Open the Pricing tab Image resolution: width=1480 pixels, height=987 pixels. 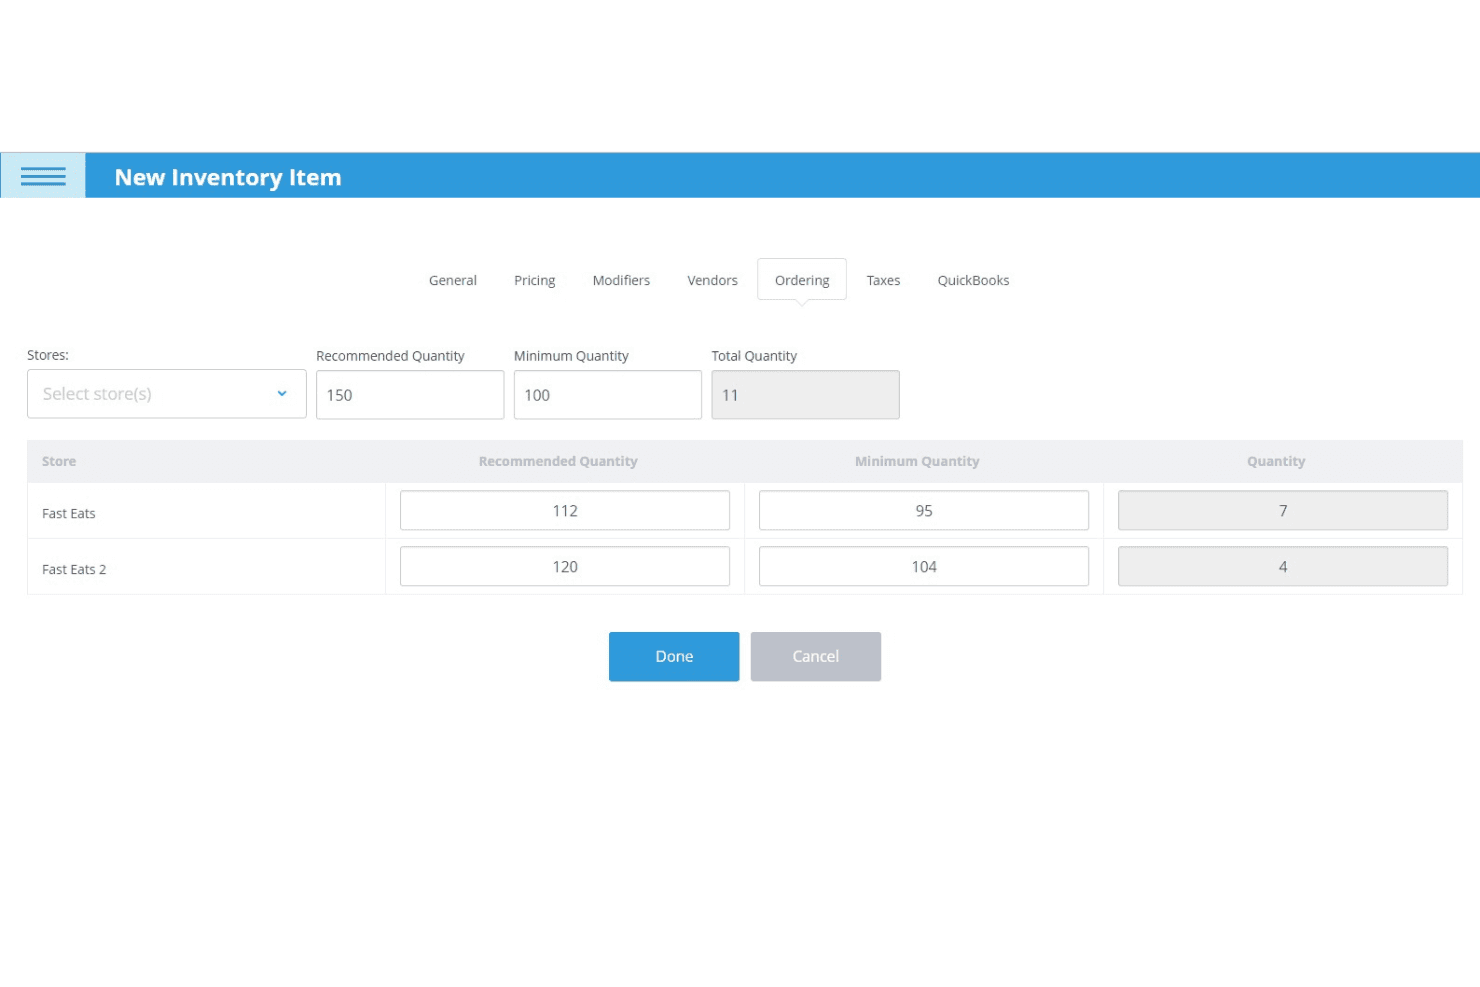(x=535, y=280)
